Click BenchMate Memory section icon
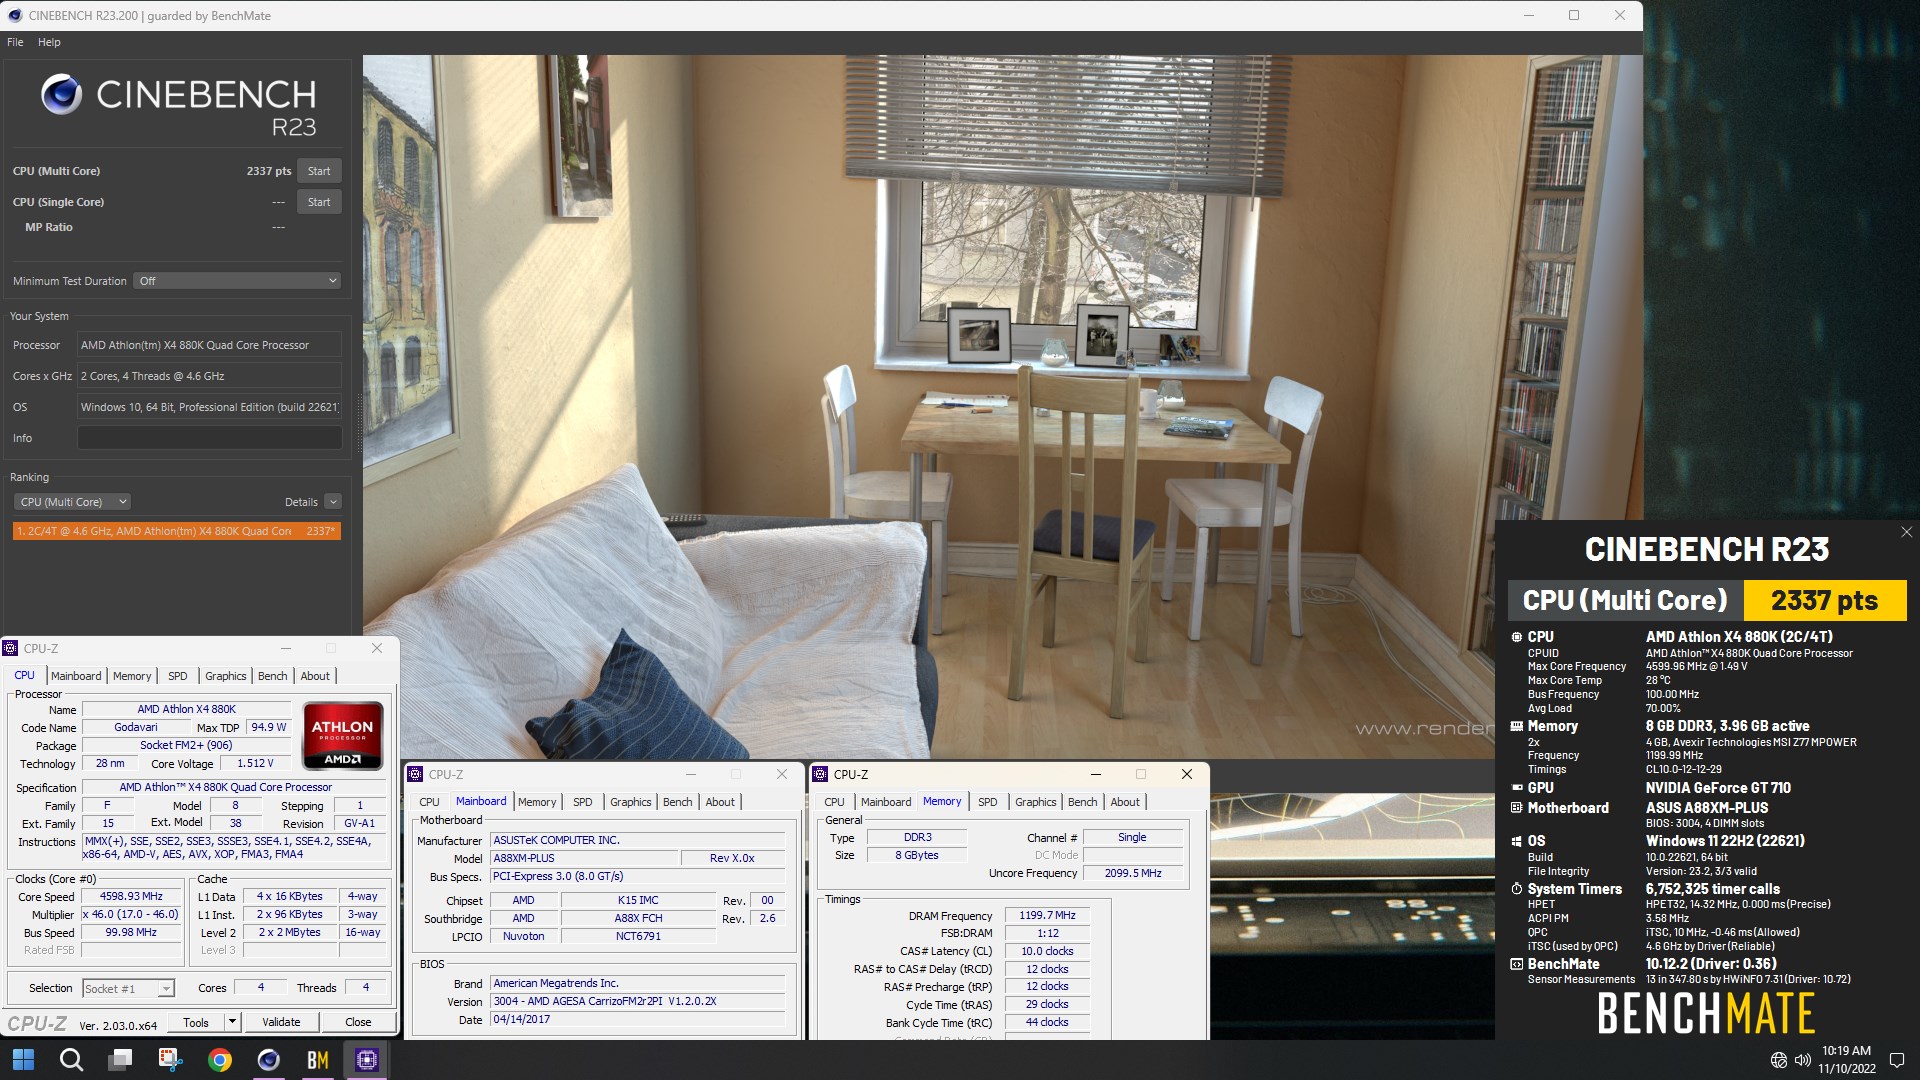 click(1516, 726)
